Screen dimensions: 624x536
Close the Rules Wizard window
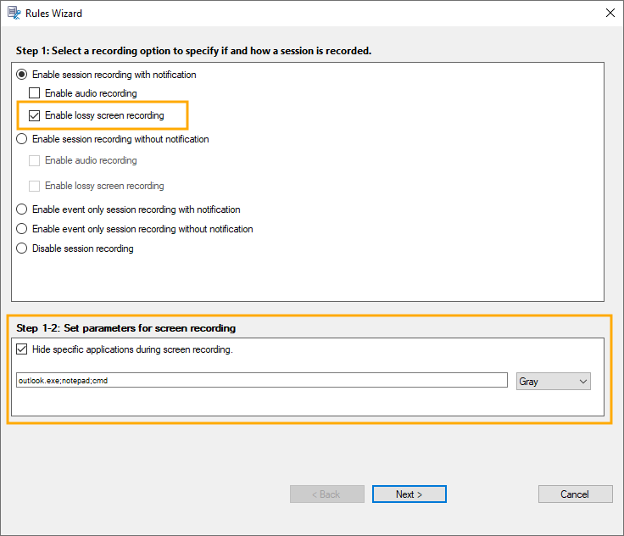(609, 13)
